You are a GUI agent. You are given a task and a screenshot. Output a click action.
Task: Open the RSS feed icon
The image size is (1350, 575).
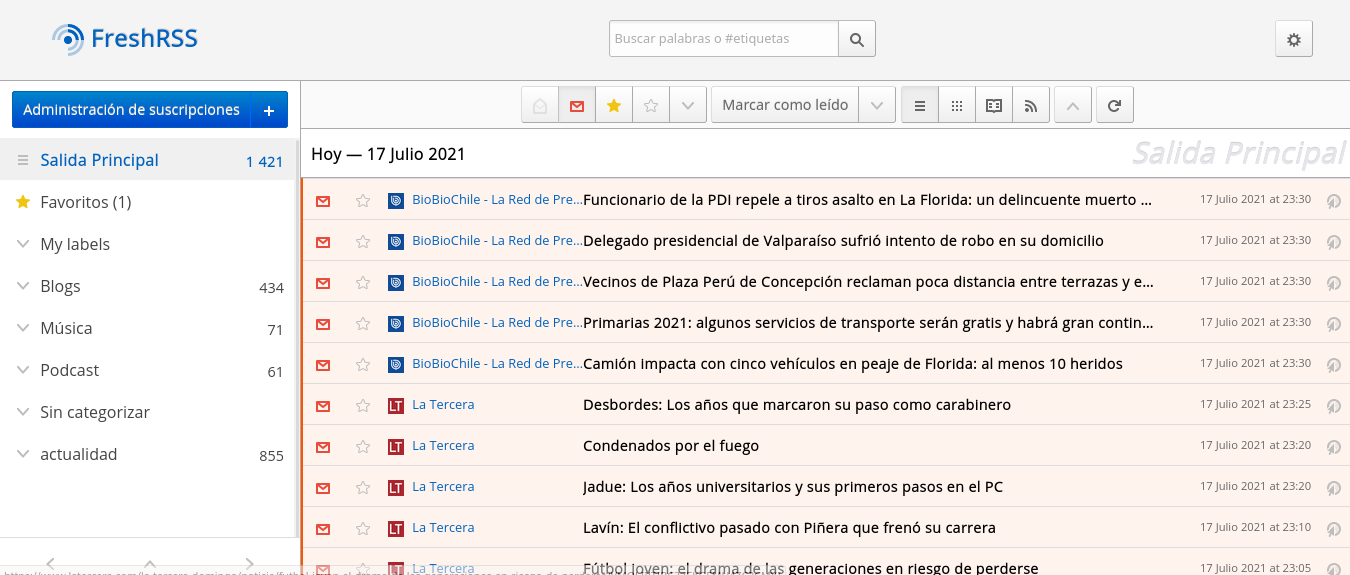click(1031, 105)
